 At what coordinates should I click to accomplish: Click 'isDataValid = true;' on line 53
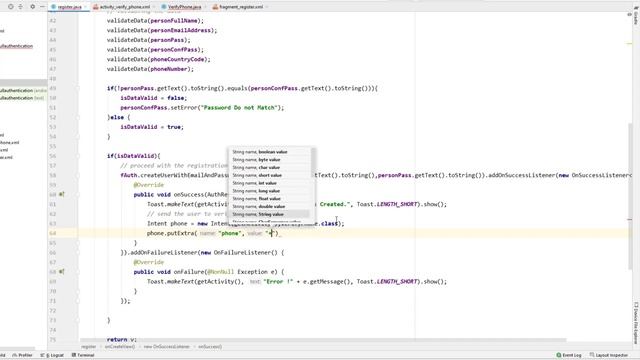[152, 127]
